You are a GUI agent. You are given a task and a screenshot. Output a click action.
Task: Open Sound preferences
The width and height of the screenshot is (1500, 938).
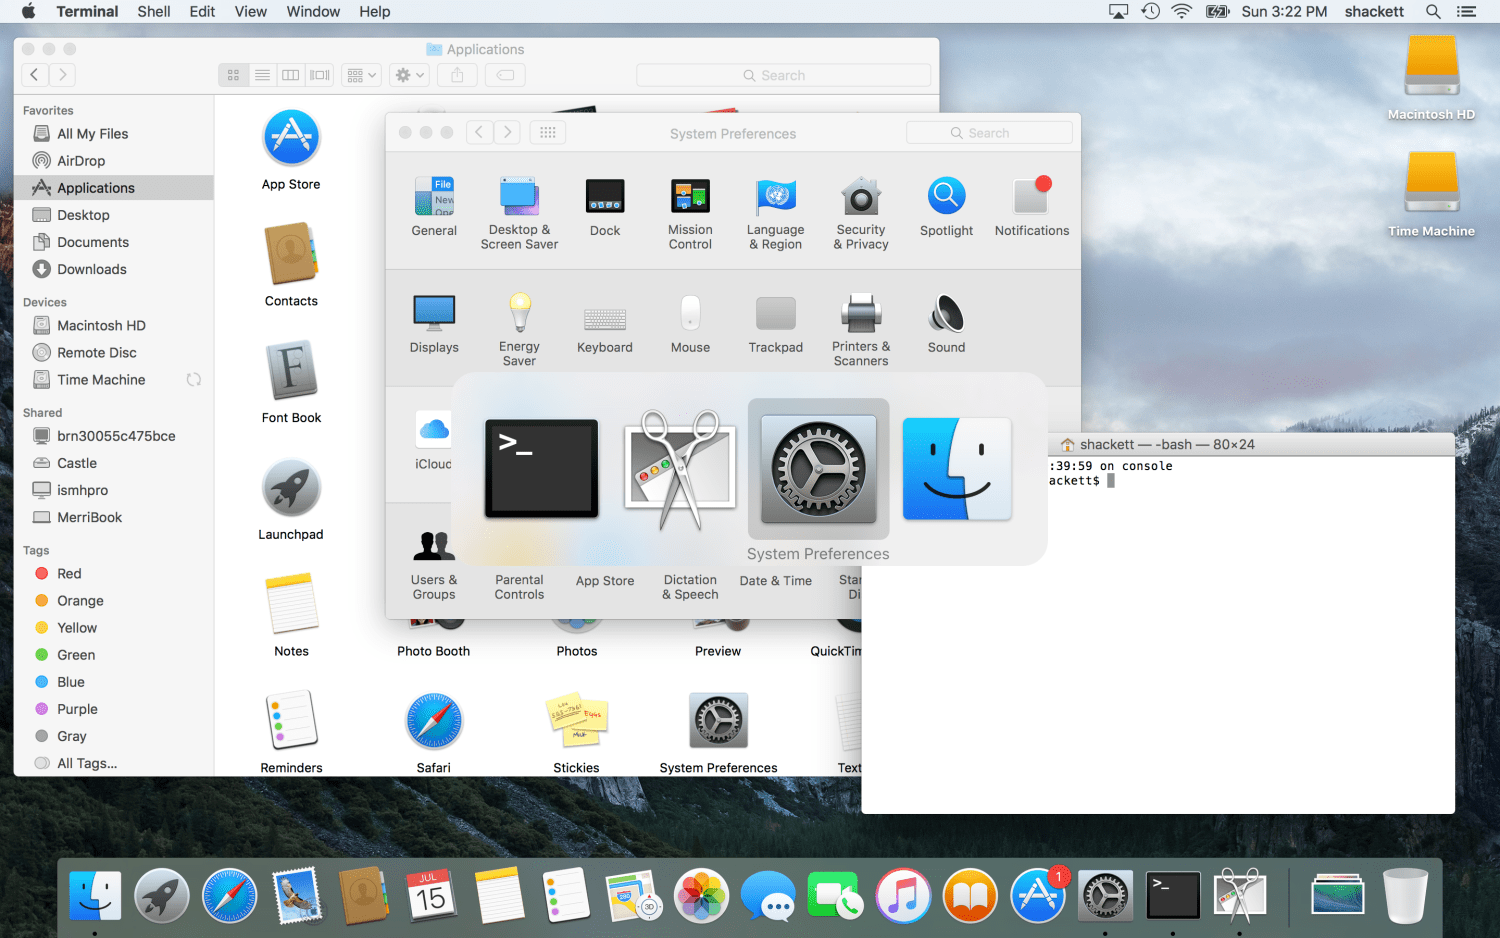coord(946,324)
